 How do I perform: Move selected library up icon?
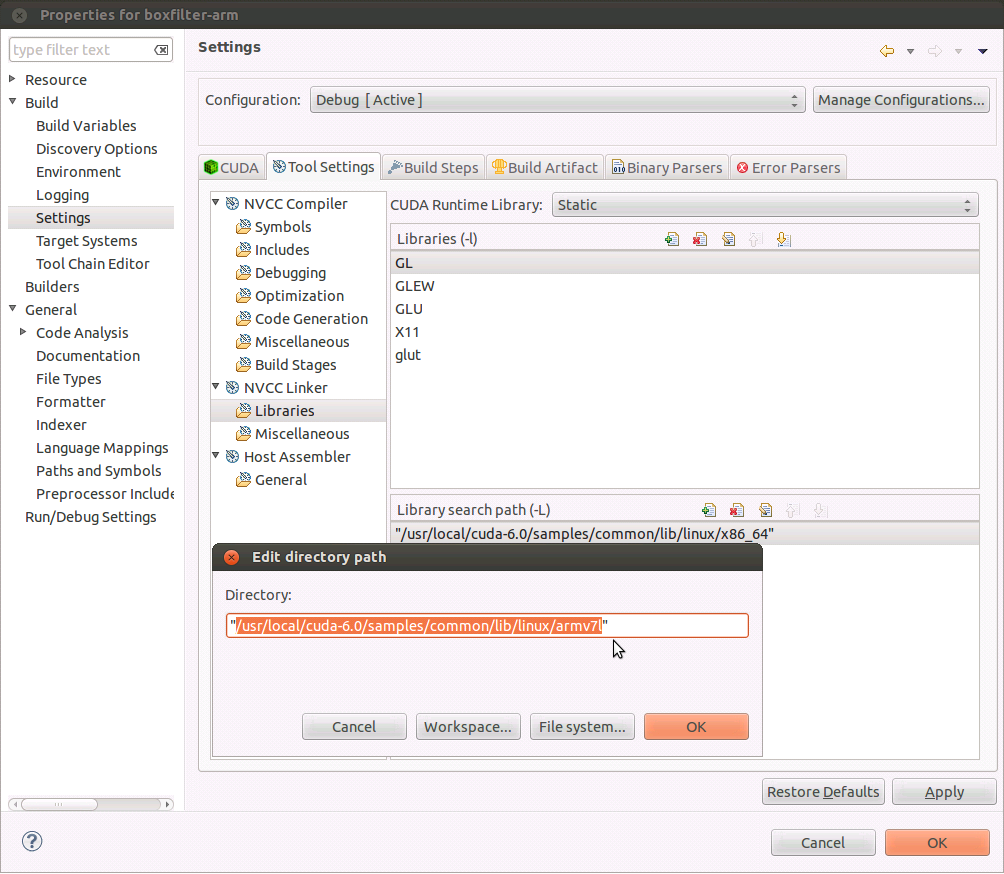tap(756, 239)
